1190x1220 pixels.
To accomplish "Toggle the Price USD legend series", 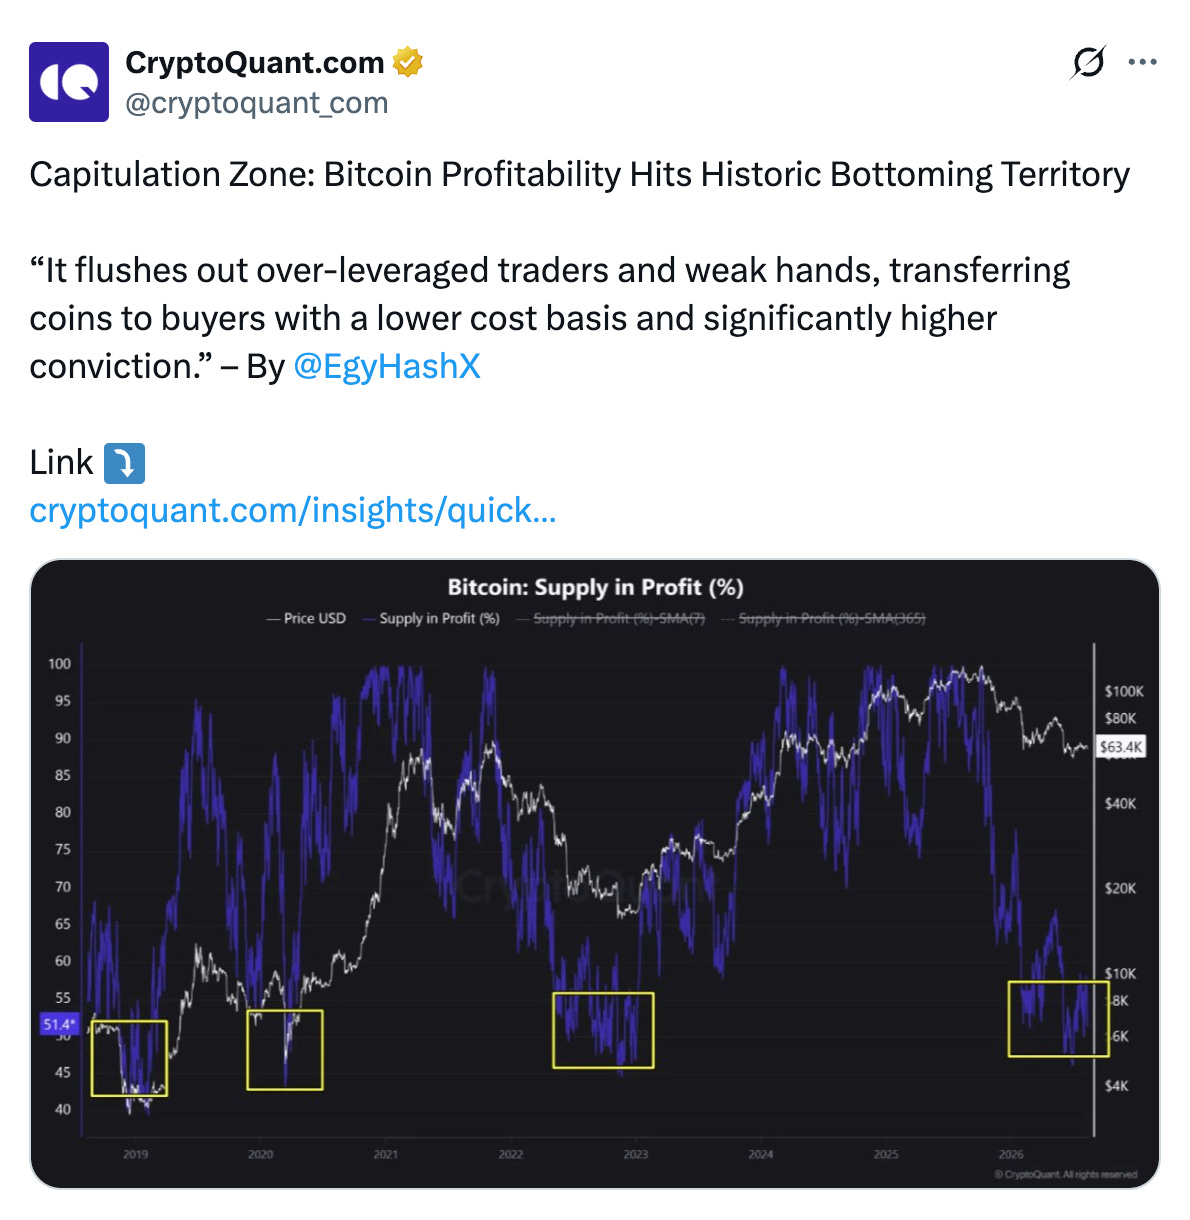I will (x=306, y=618).
